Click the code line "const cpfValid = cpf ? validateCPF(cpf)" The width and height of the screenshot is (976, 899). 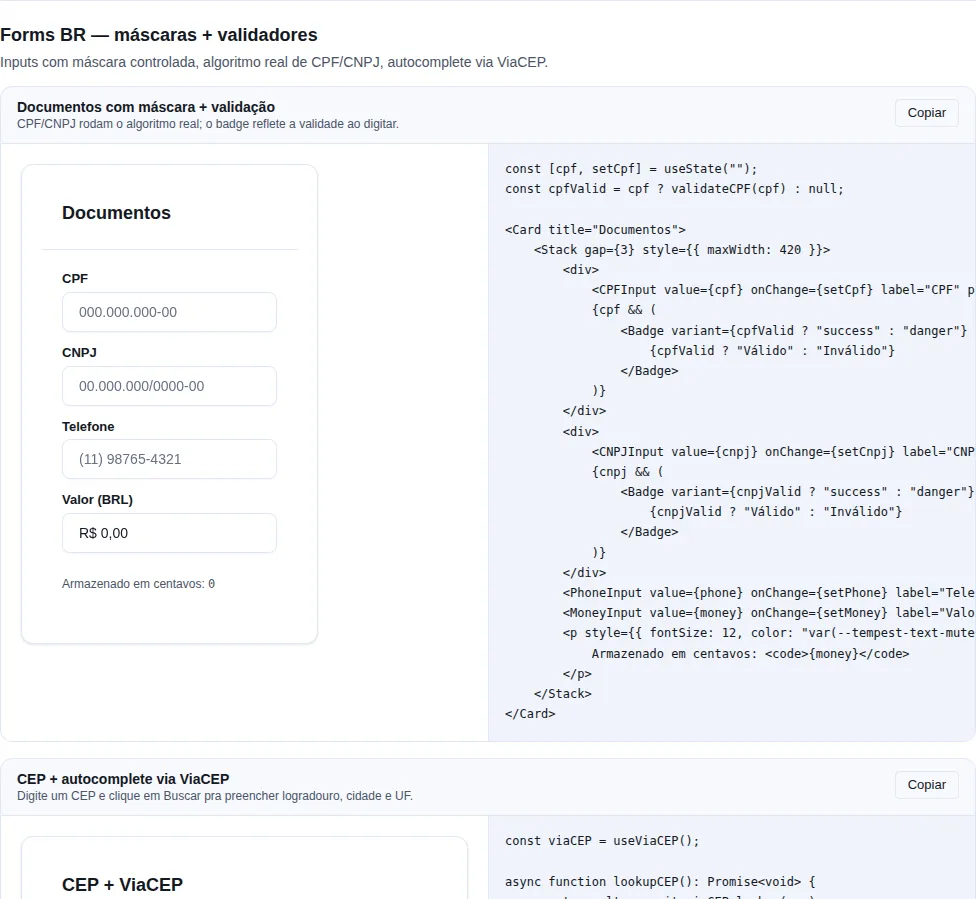(674, 189)
